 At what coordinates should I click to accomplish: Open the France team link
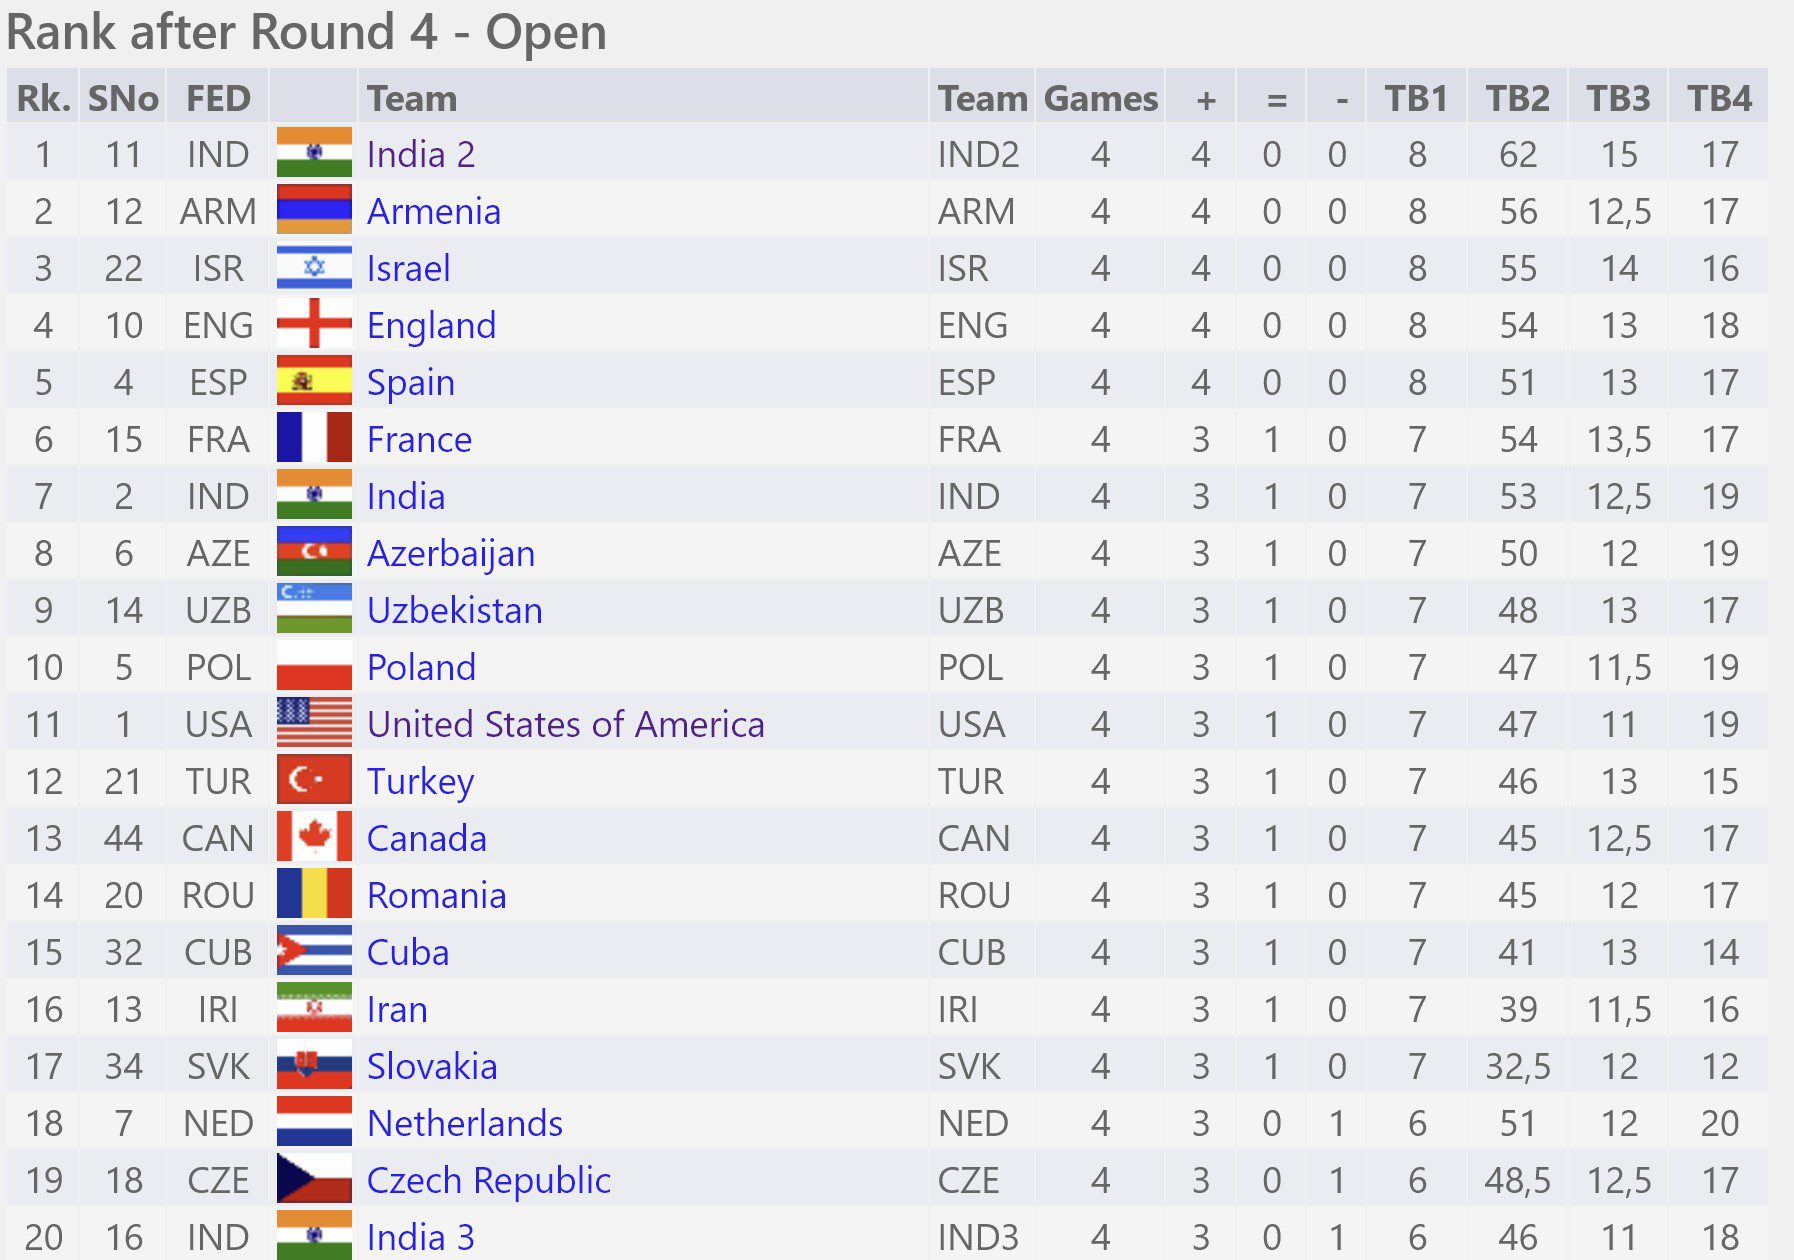click(x=419, y=439)
